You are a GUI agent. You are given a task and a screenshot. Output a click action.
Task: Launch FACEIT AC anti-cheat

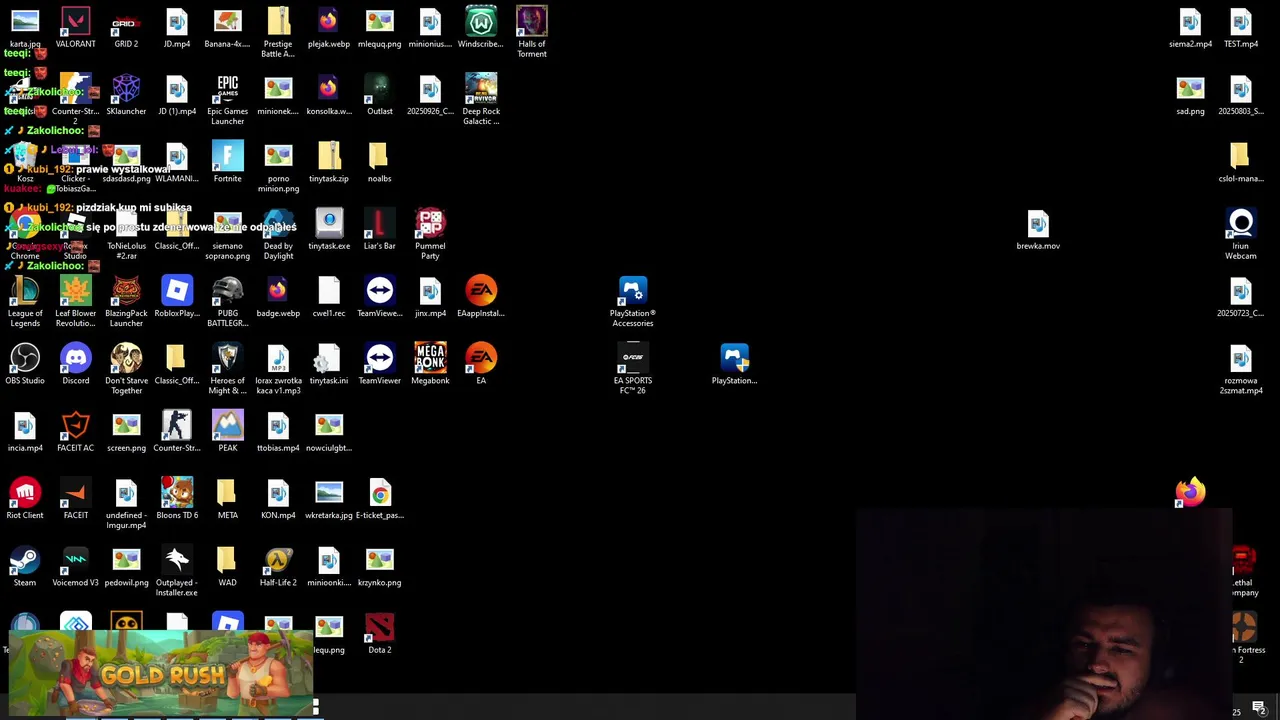[x=75, y=431]
